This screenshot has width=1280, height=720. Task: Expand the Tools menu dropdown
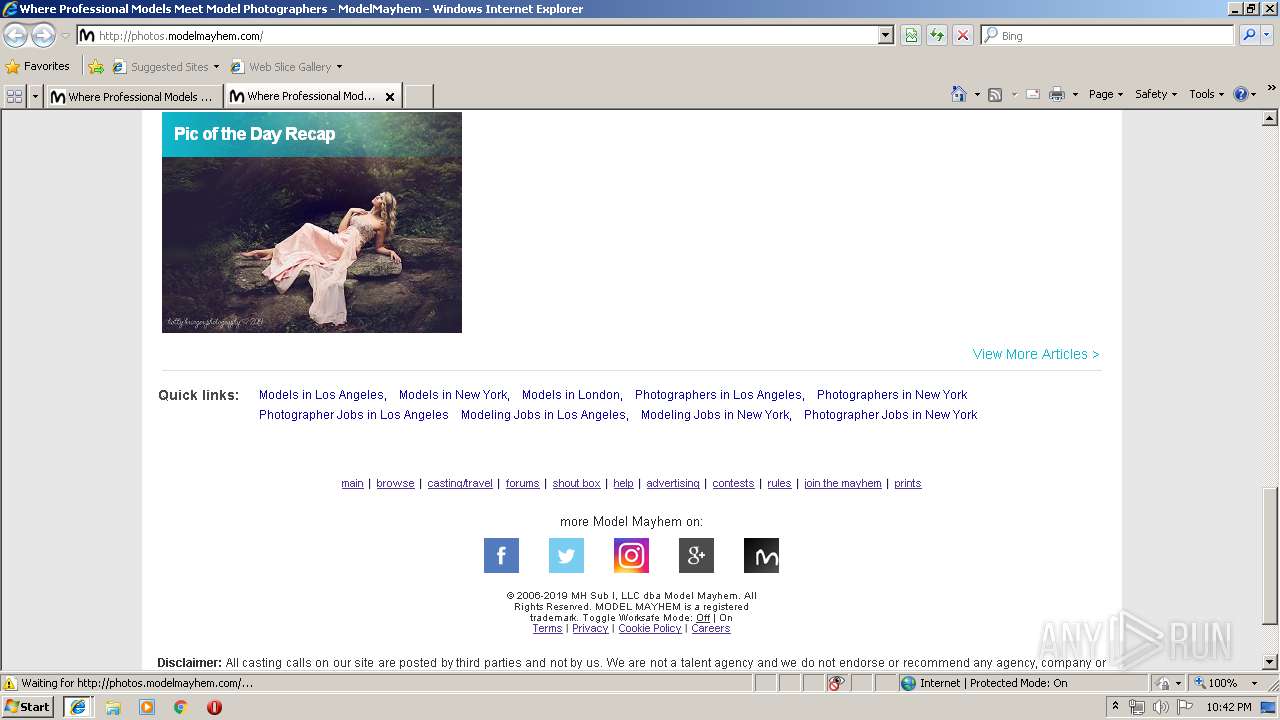pos(1206,94)
